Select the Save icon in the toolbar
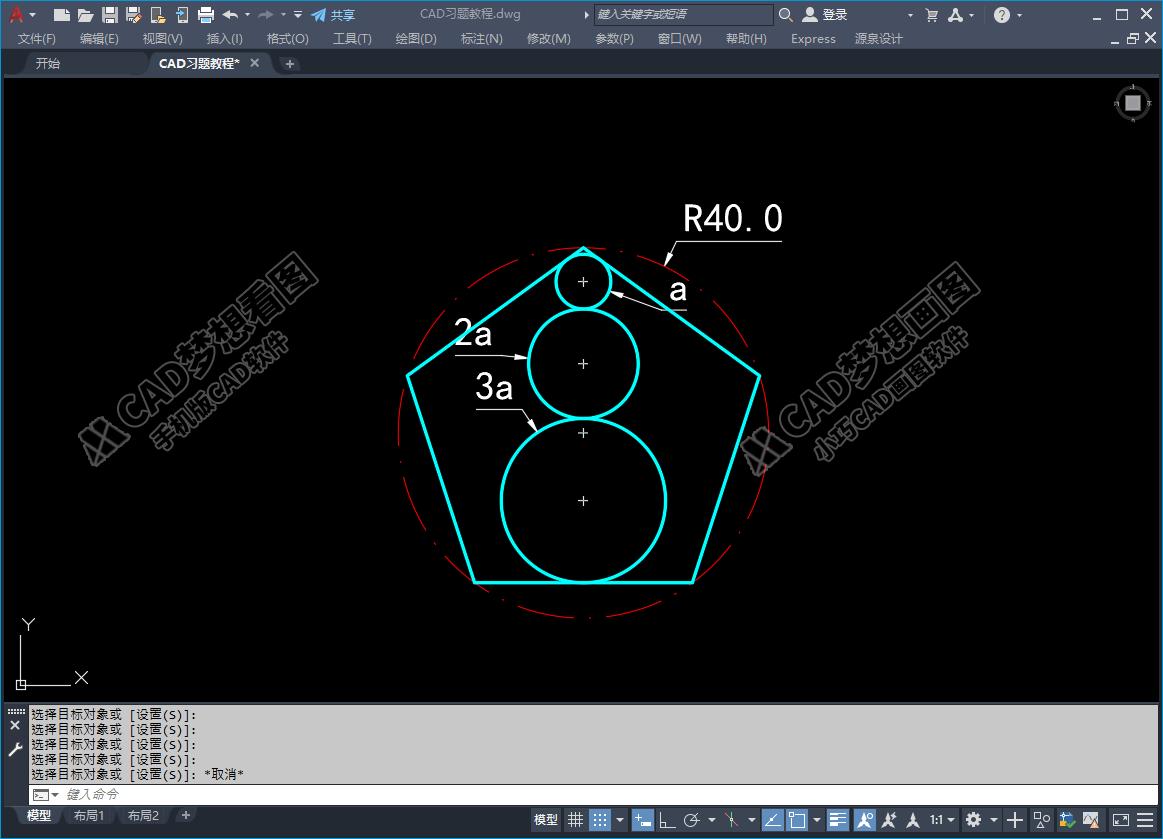1163x839 pixels. 111,15
